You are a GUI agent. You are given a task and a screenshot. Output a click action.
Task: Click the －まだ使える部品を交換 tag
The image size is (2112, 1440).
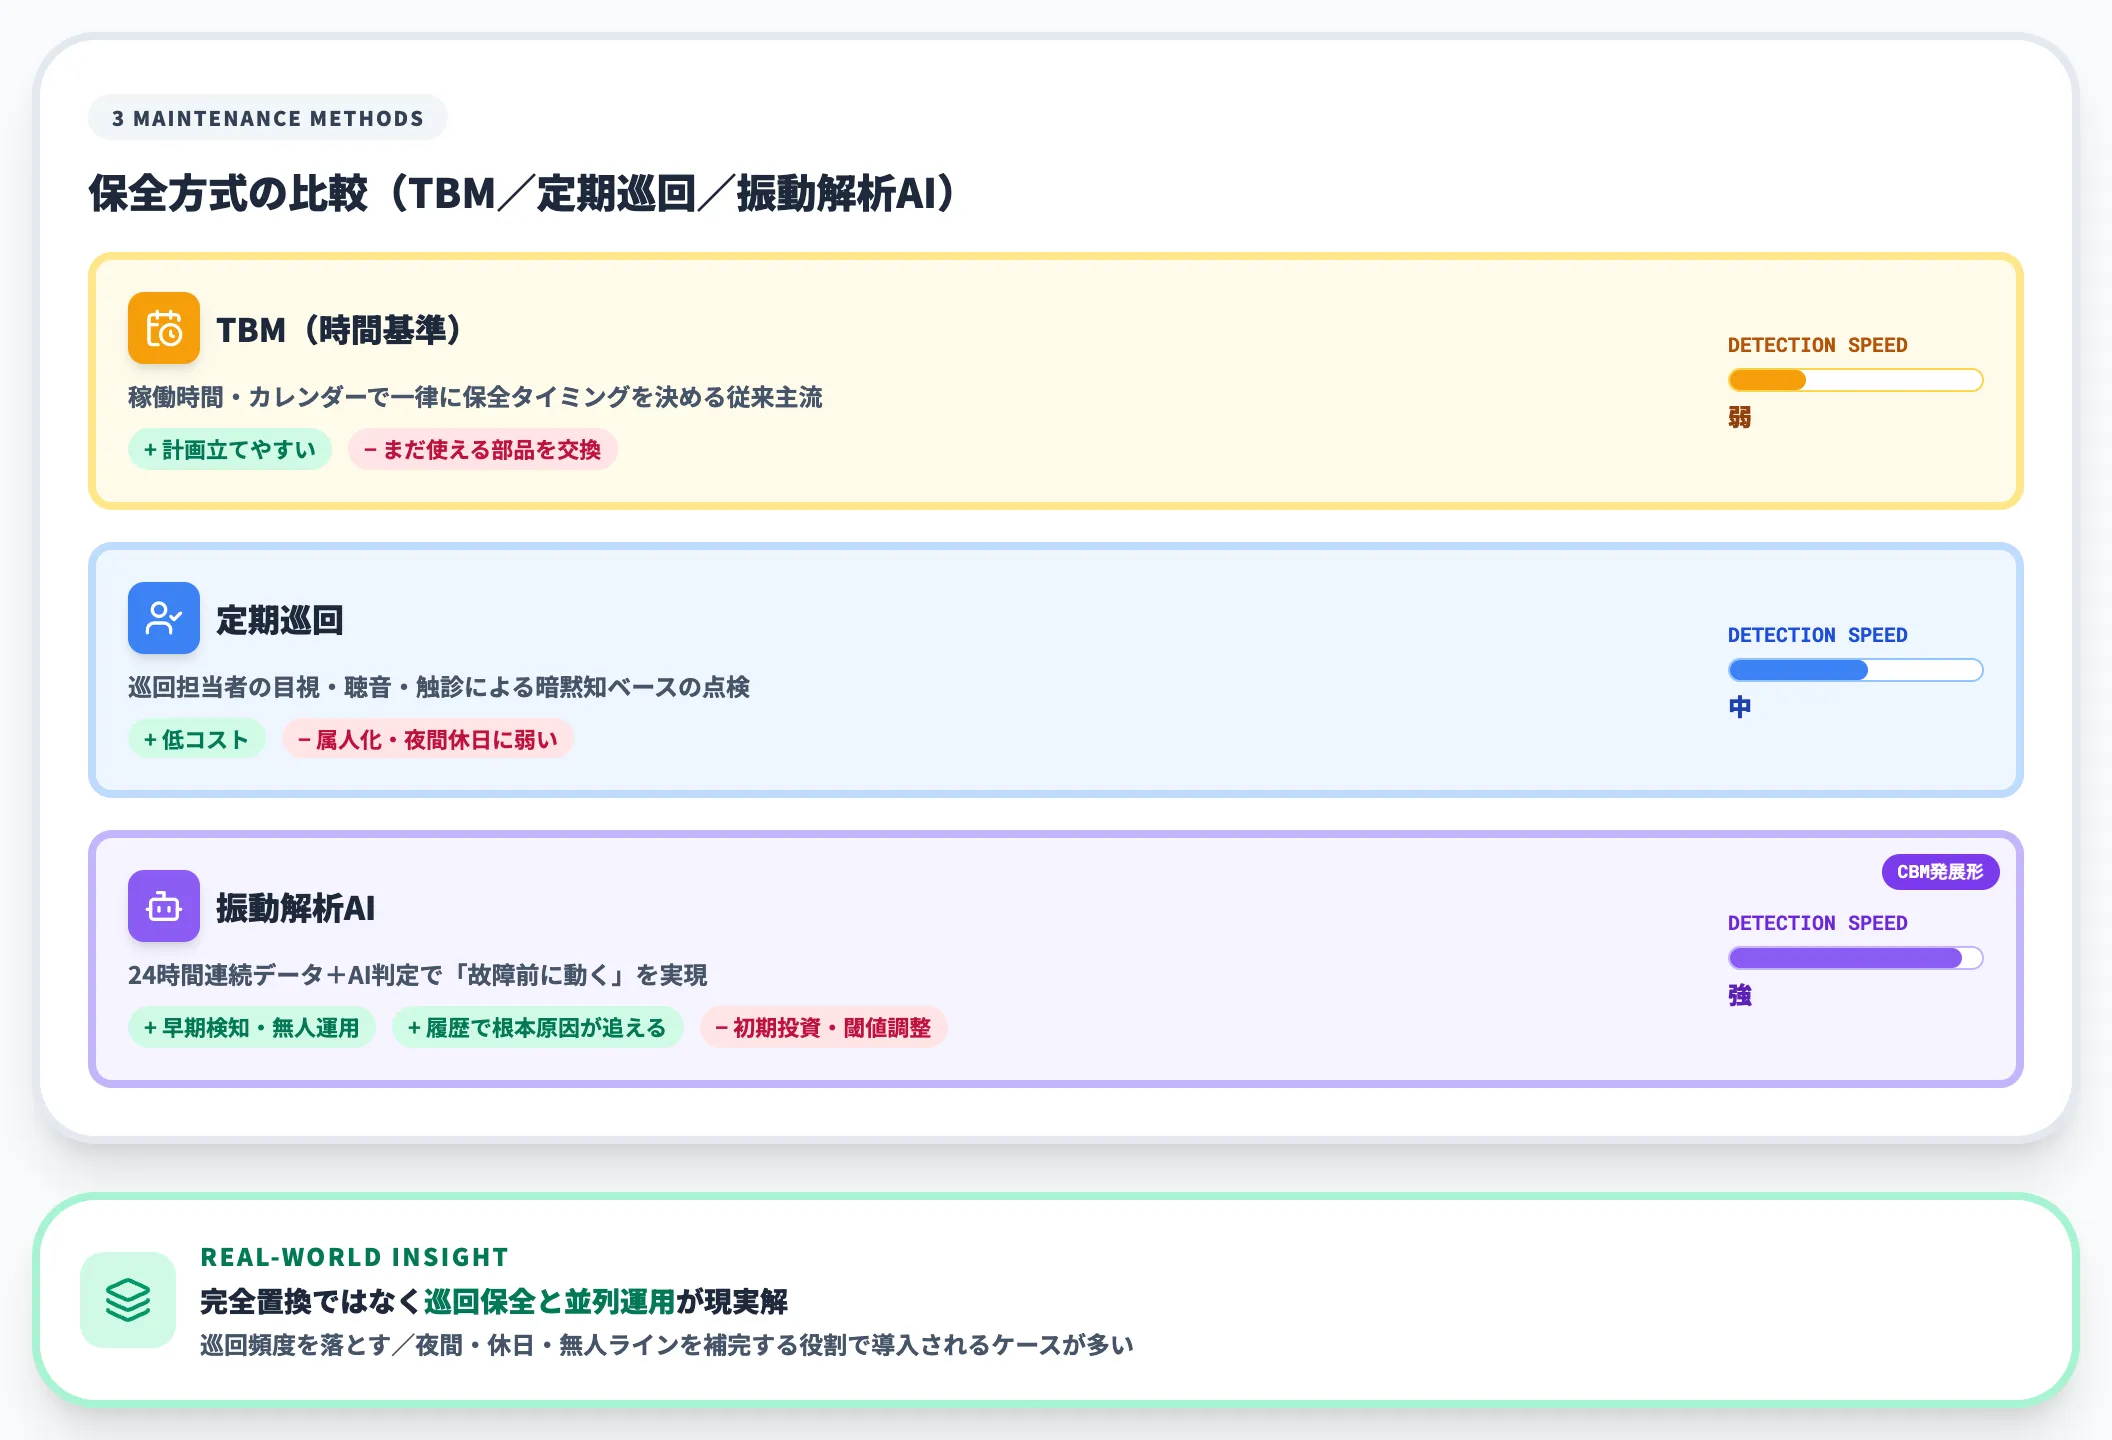click(x=483, y=450)
